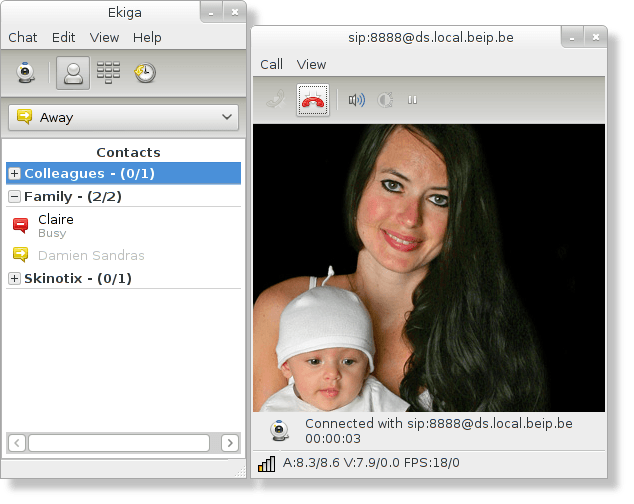Open the dialpad view

(108, 73)
